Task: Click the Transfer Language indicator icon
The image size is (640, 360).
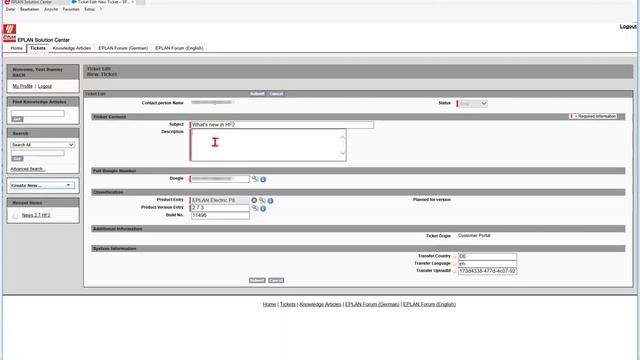Action: [454, 264]
